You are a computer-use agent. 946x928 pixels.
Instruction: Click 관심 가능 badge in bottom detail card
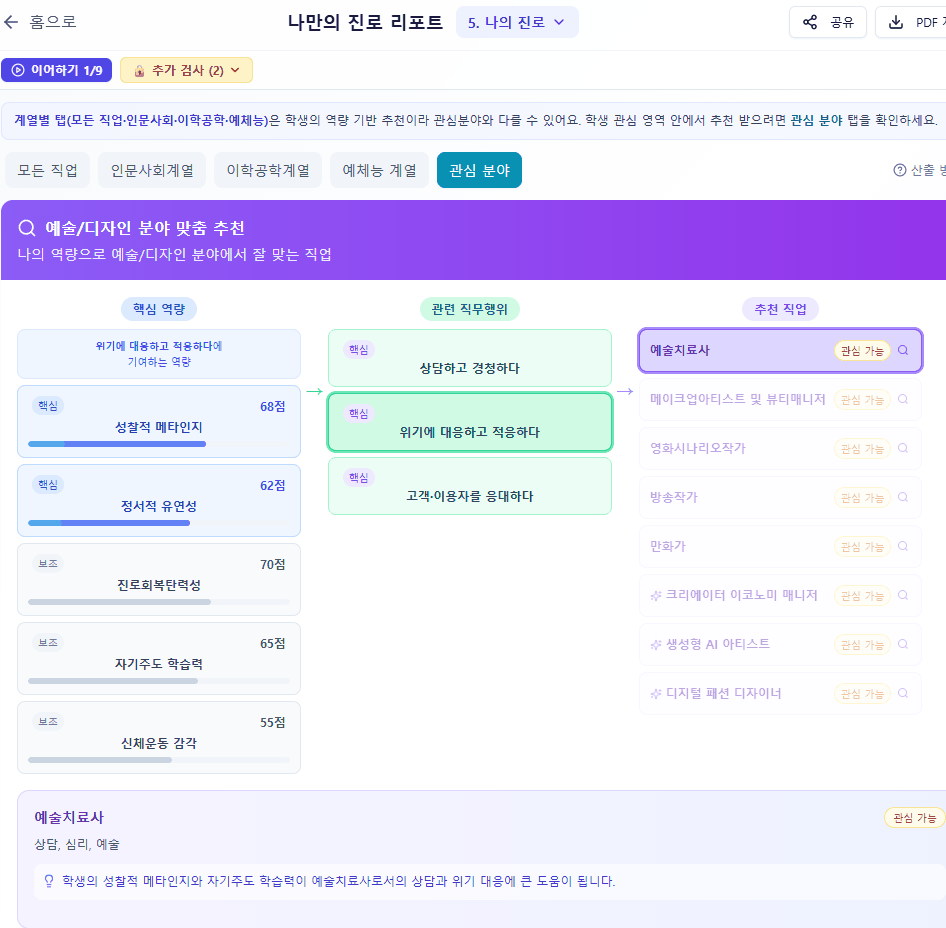click(915, 818)
